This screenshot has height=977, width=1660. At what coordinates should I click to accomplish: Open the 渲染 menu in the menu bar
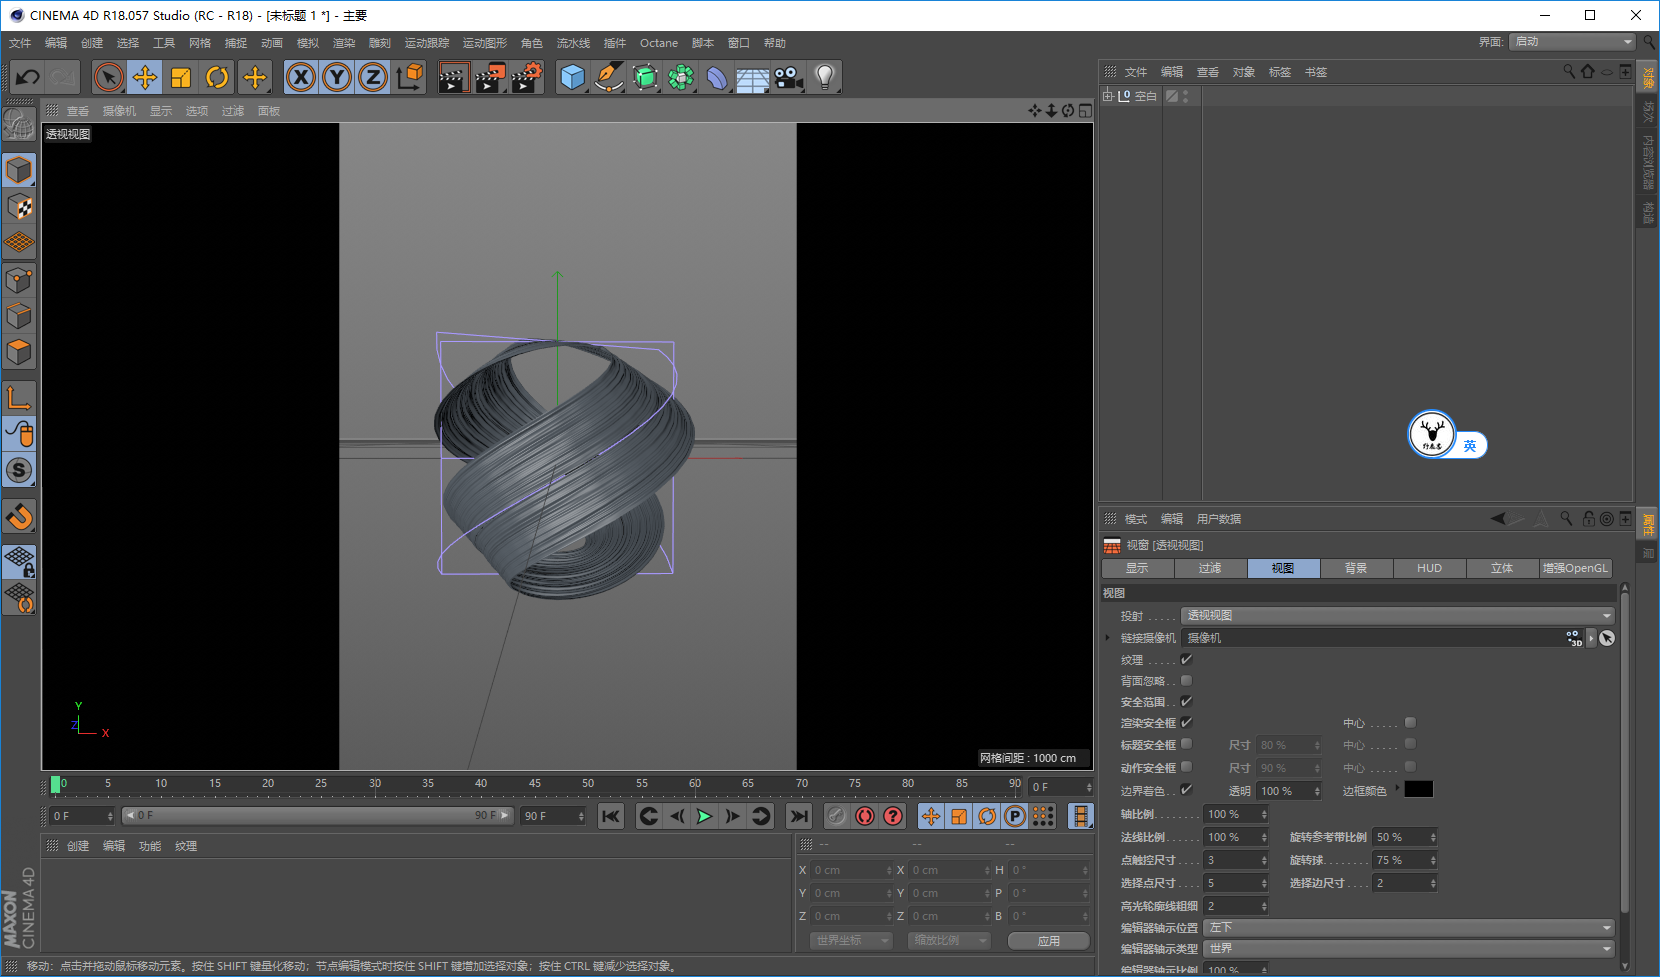point(344,43)
